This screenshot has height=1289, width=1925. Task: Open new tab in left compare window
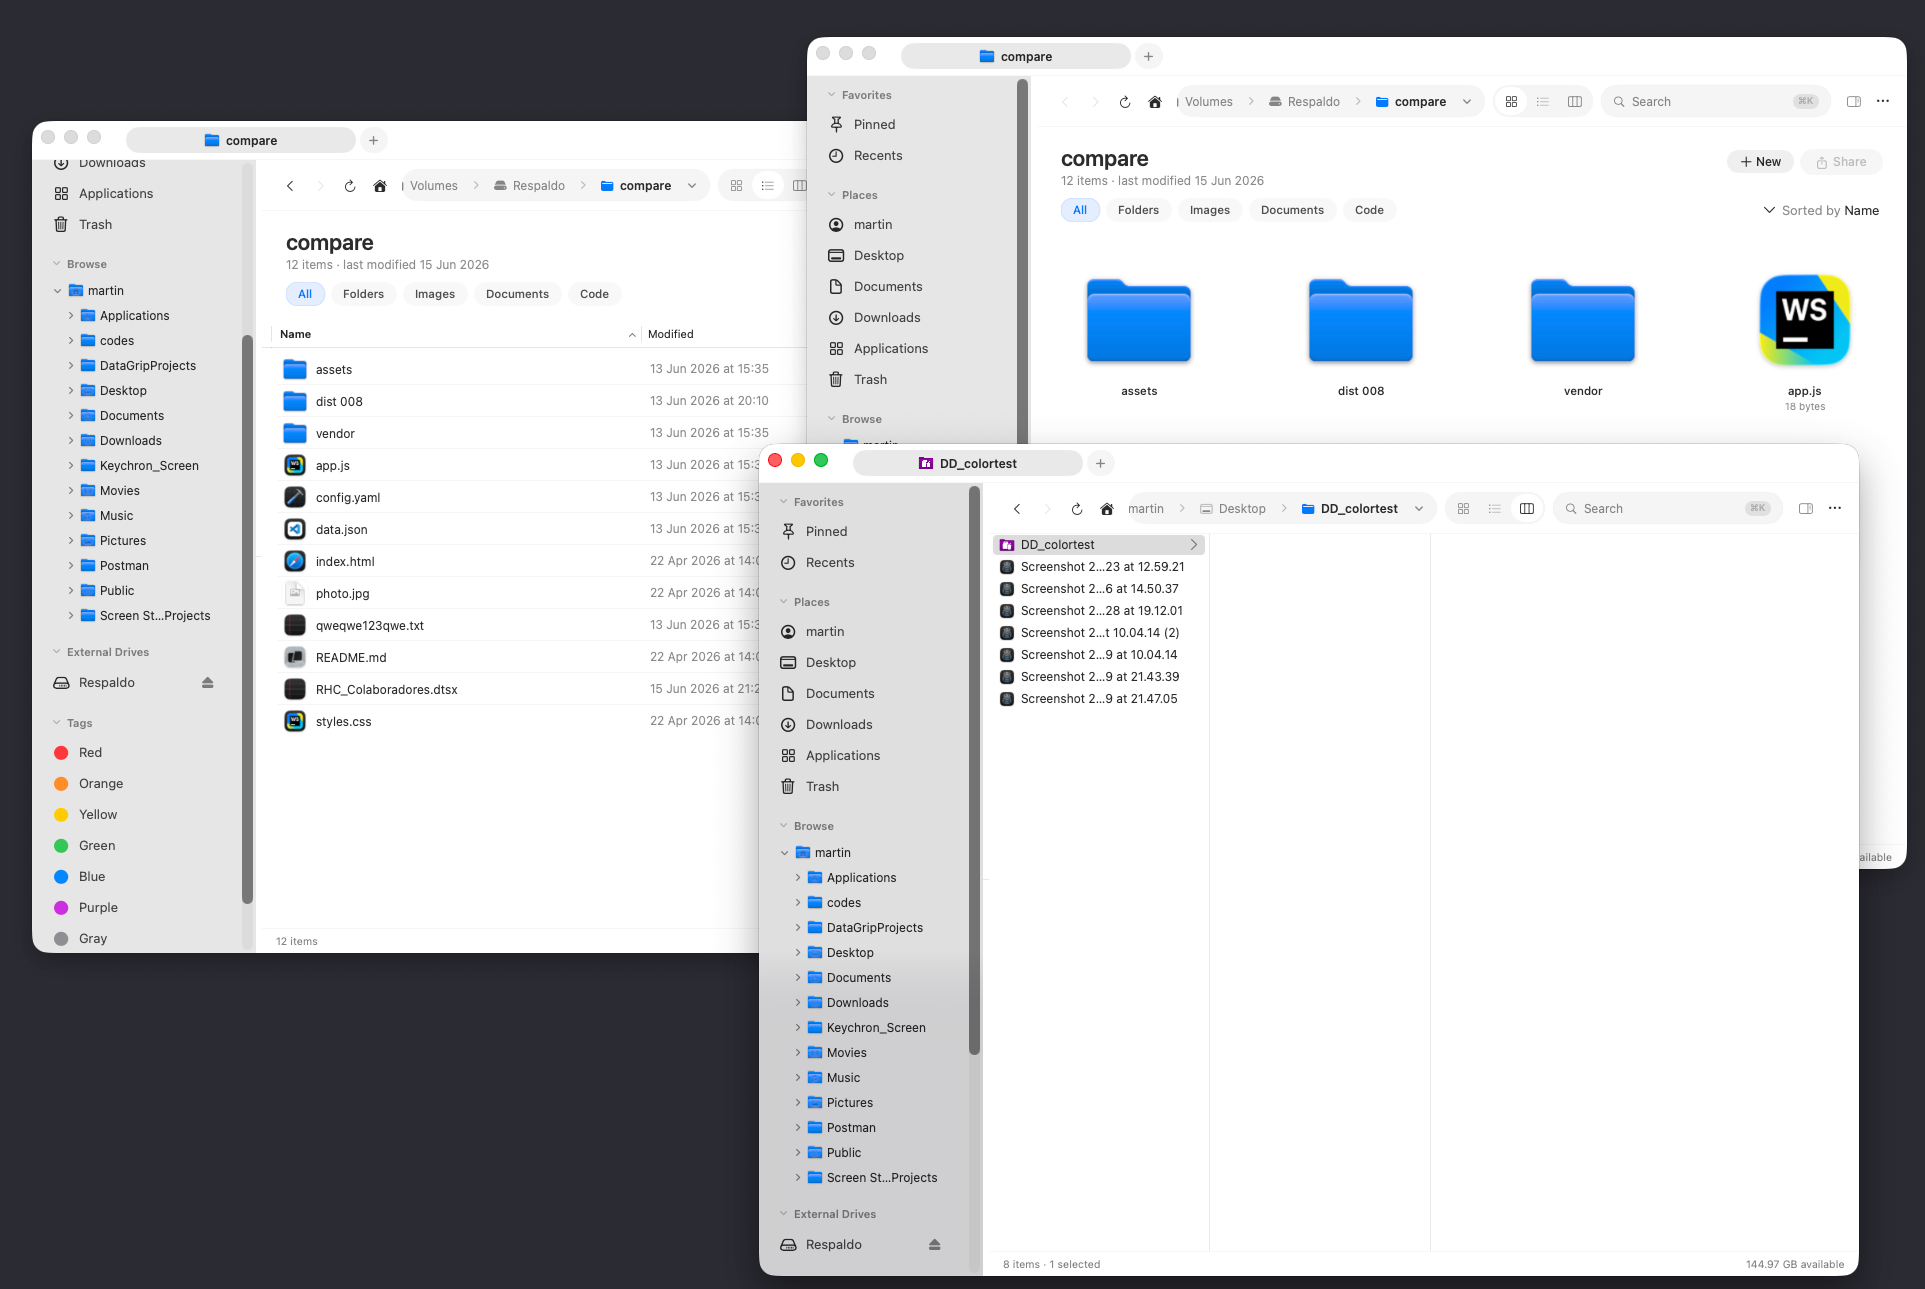coord(373,140)
